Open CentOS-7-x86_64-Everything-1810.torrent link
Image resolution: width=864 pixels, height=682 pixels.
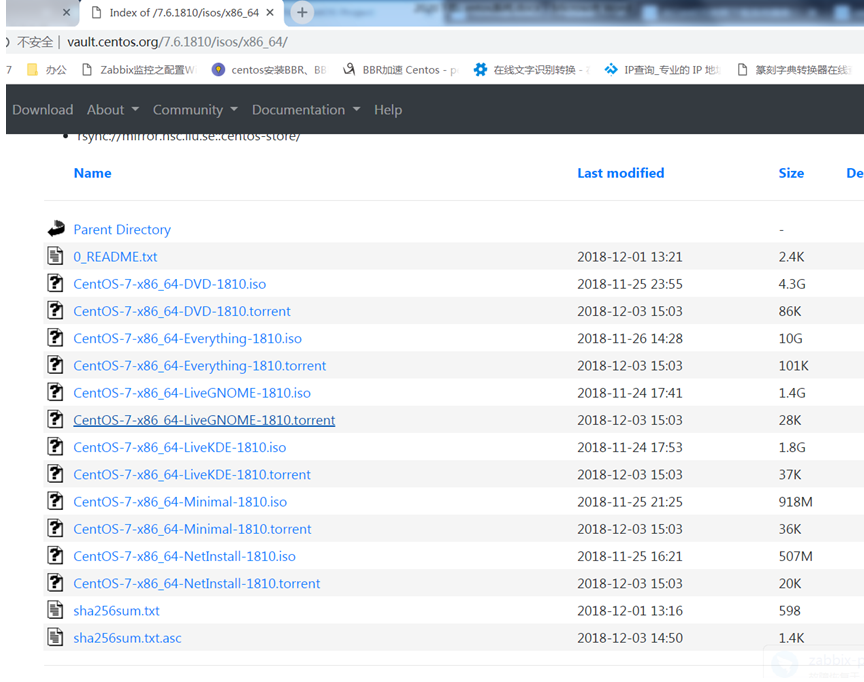[199, 366]
